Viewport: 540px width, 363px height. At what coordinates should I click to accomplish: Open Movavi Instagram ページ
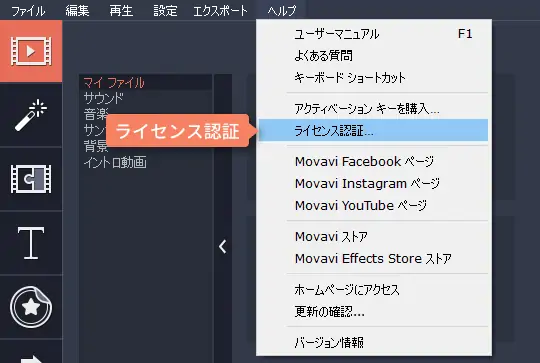pyautogui.click(x=374, y=183)
